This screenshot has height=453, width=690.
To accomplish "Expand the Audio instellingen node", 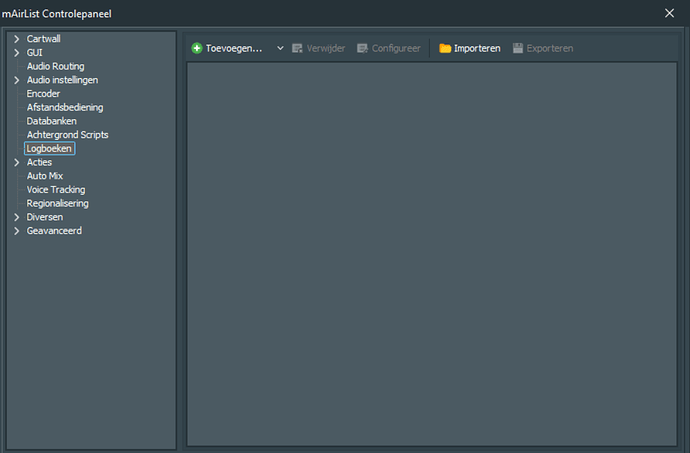I will pyautogui.click(x=16, y=80).
